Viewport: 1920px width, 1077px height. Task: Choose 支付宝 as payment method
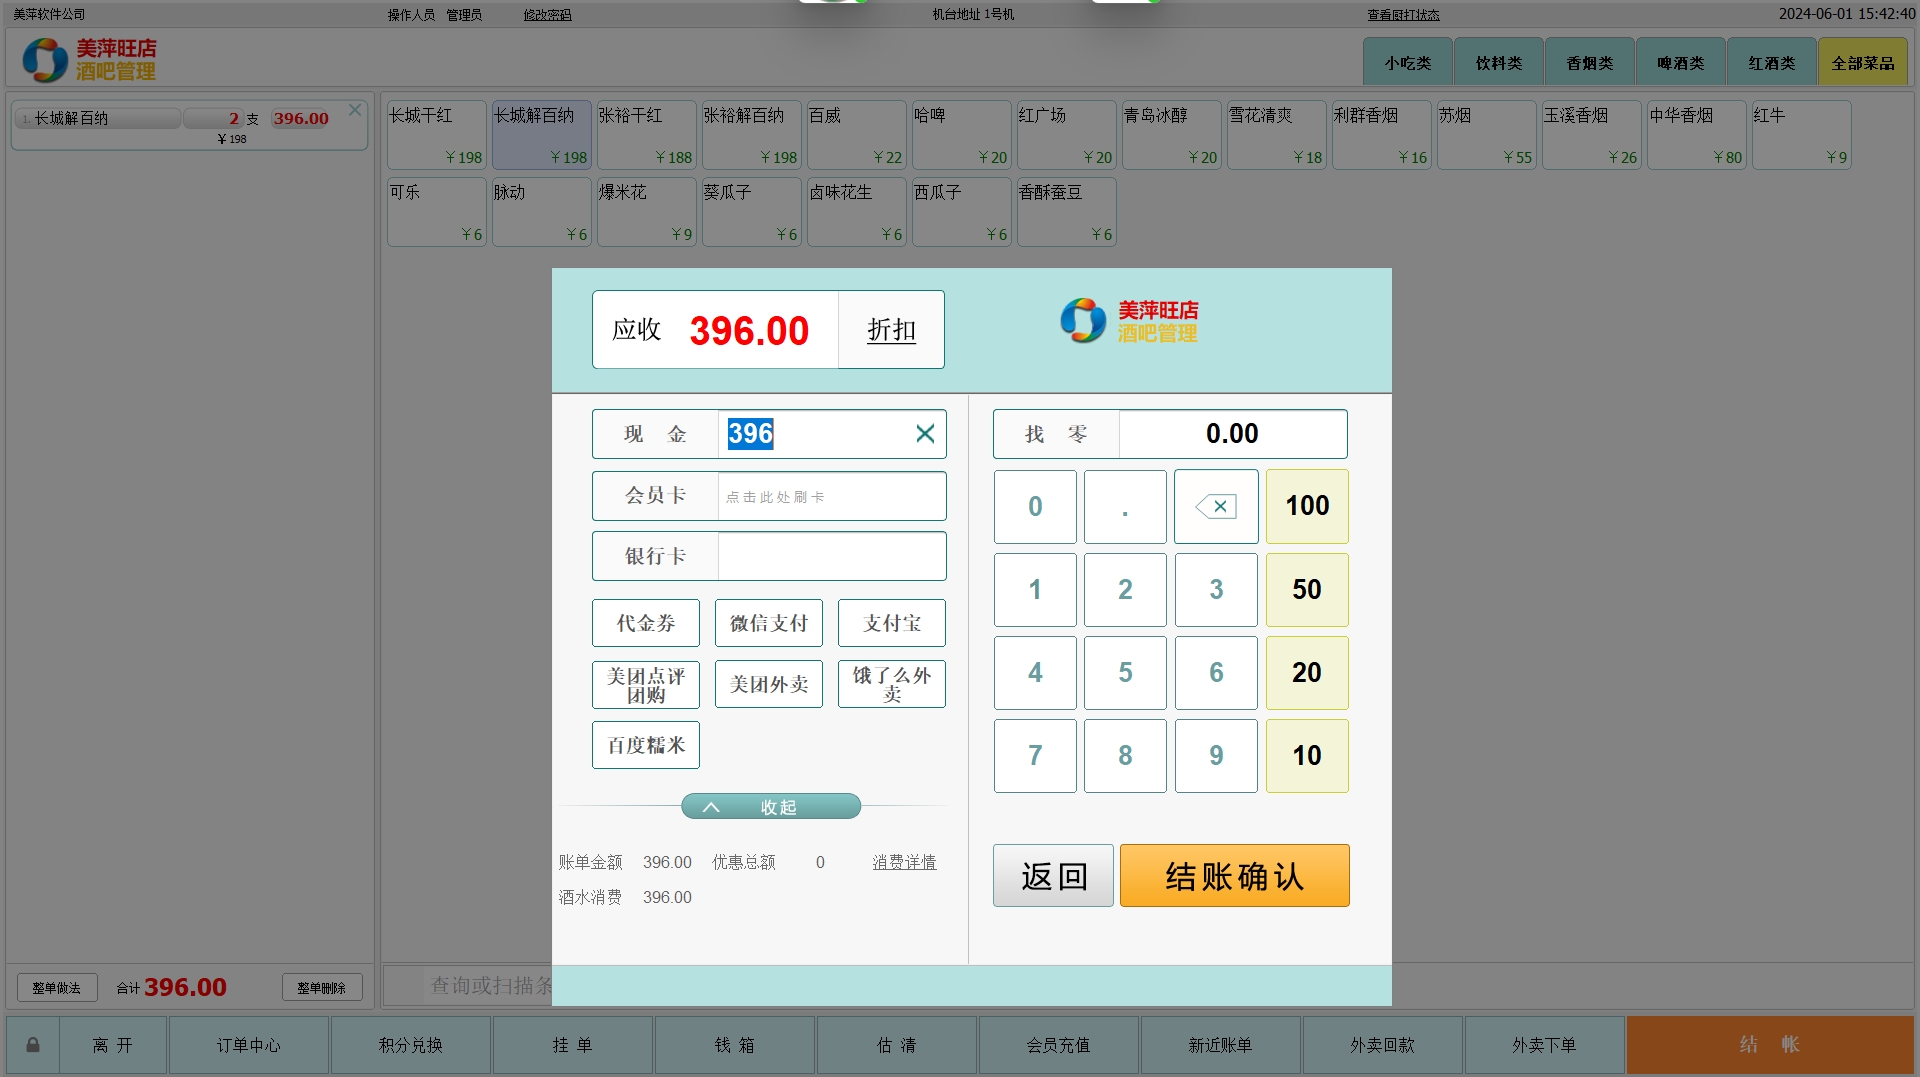891,623
